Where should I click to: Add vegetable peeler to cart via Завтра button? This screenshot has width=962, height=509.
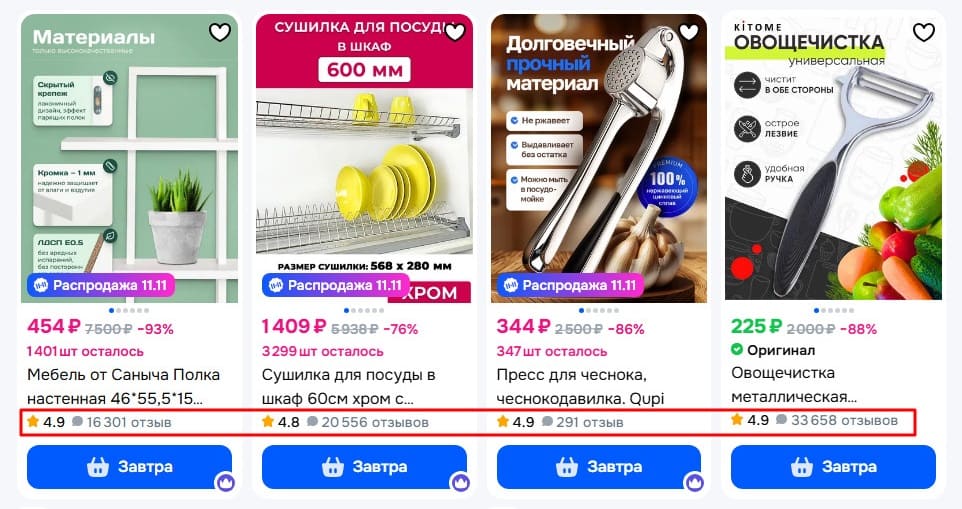tap(833, 467)
